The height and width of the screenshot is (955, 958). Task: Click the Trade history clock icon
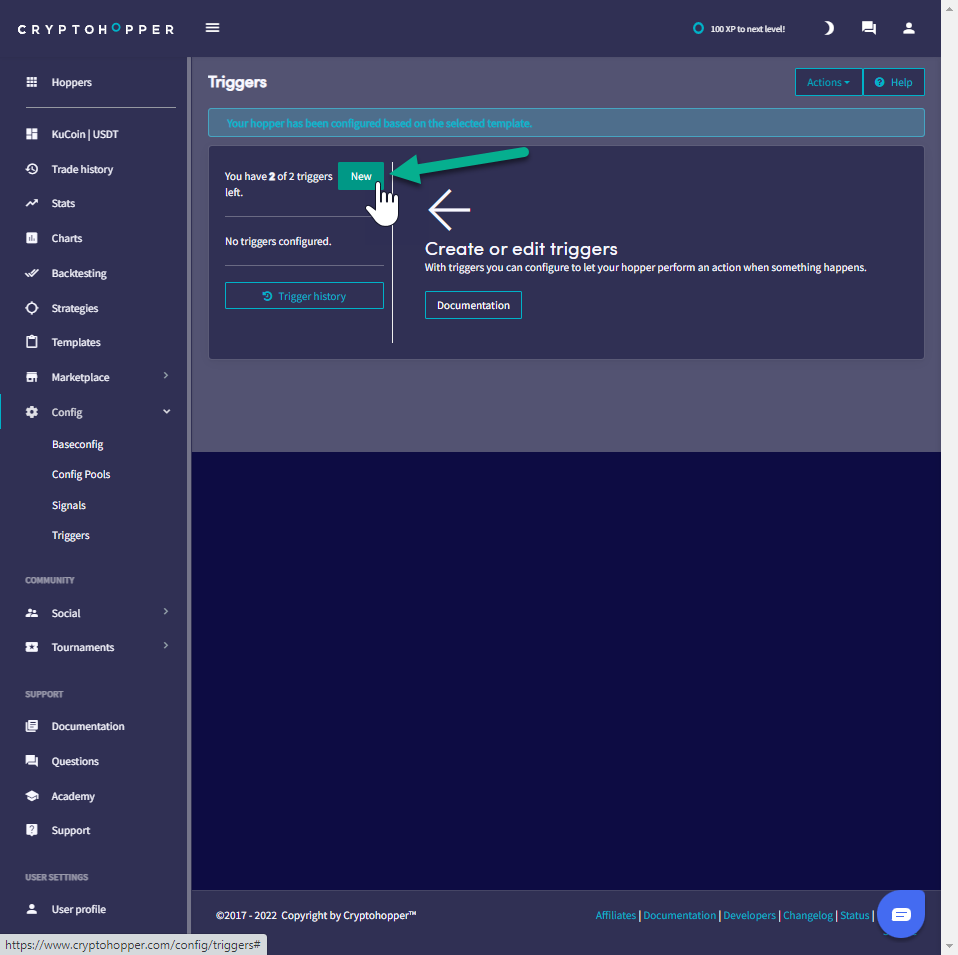32,169
